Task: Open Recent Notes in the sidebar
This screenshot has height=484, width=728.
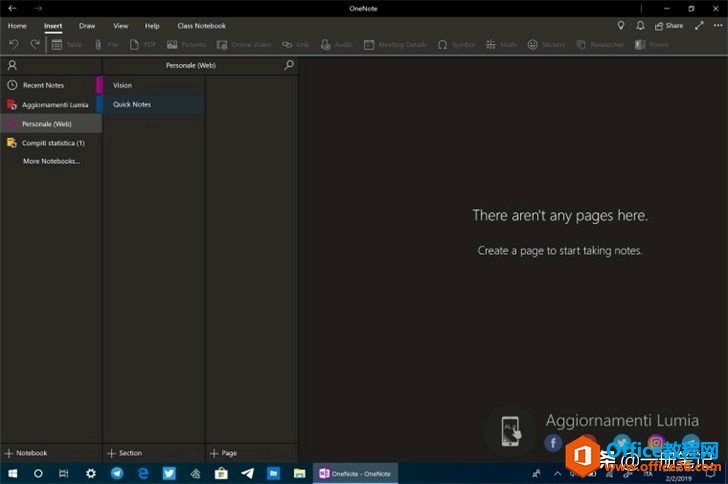Action: point(51,85)
